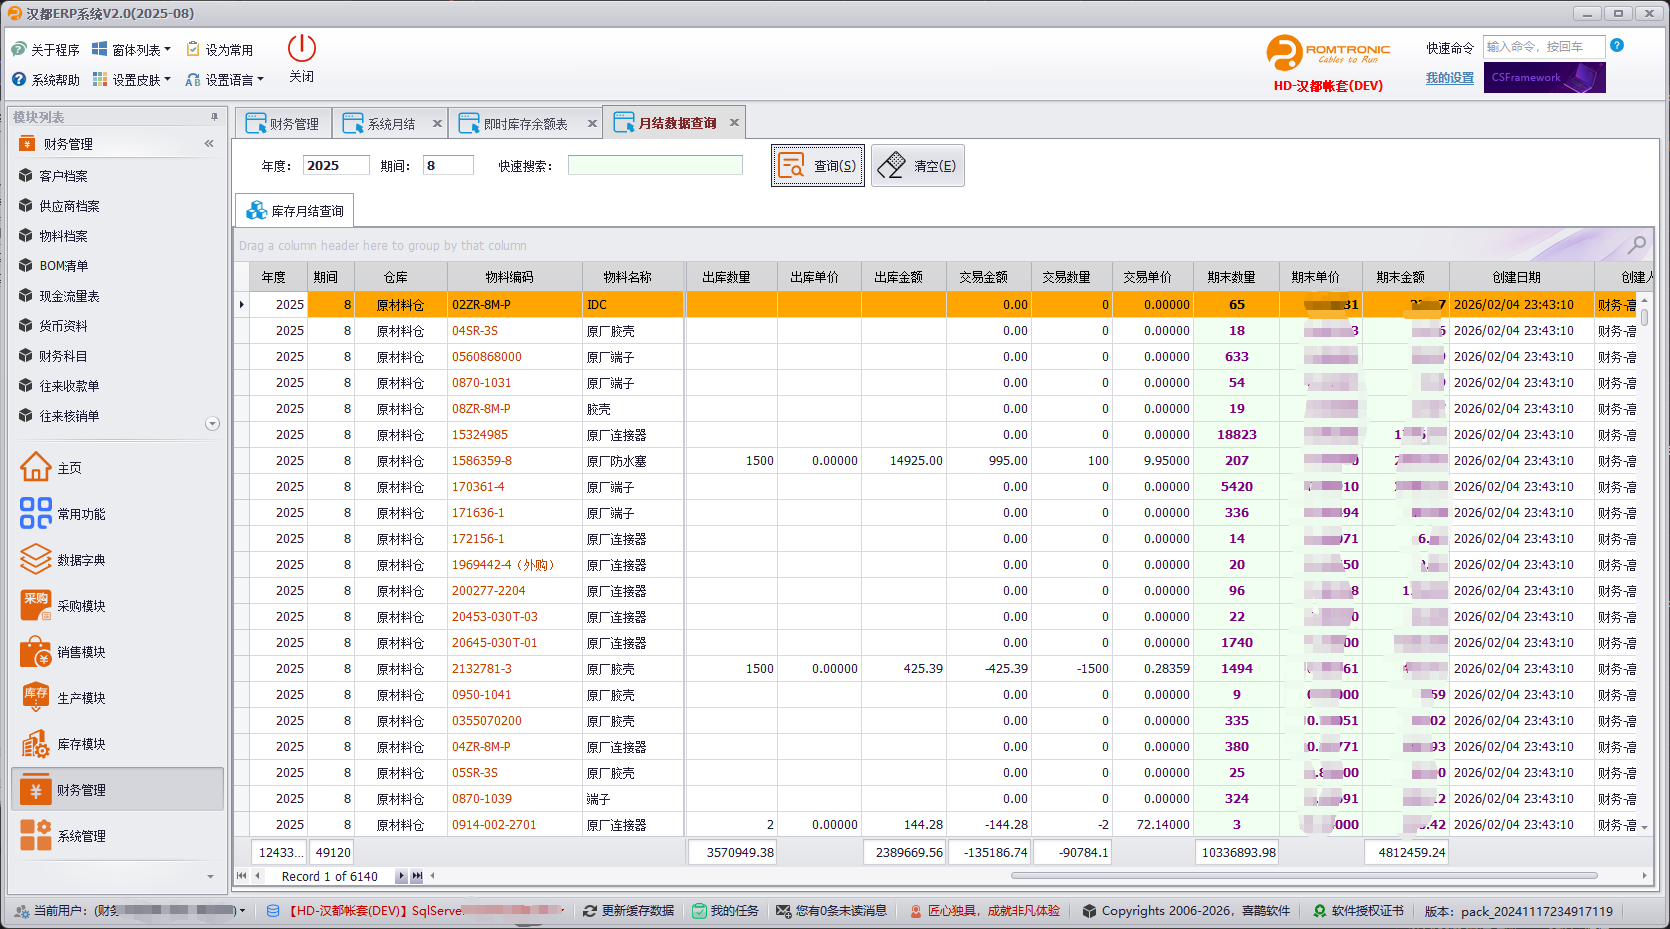Click the 清空(E) clear button

pos(918,166)
